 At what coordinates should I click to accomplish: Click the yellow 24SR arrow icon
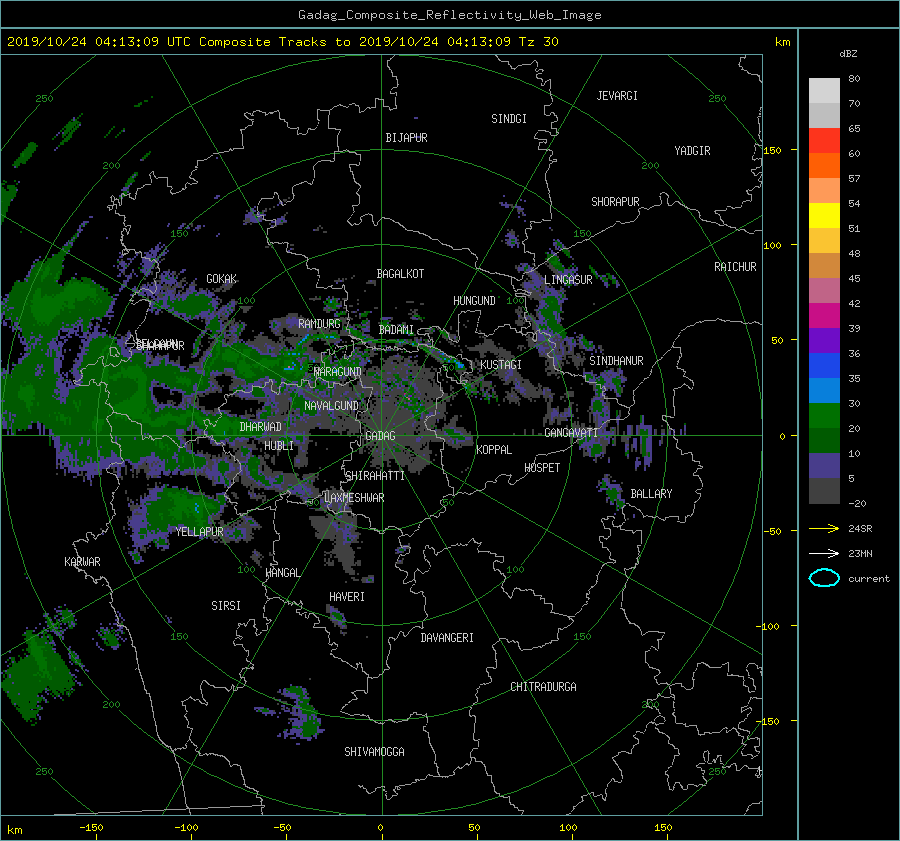coord(824,528)
